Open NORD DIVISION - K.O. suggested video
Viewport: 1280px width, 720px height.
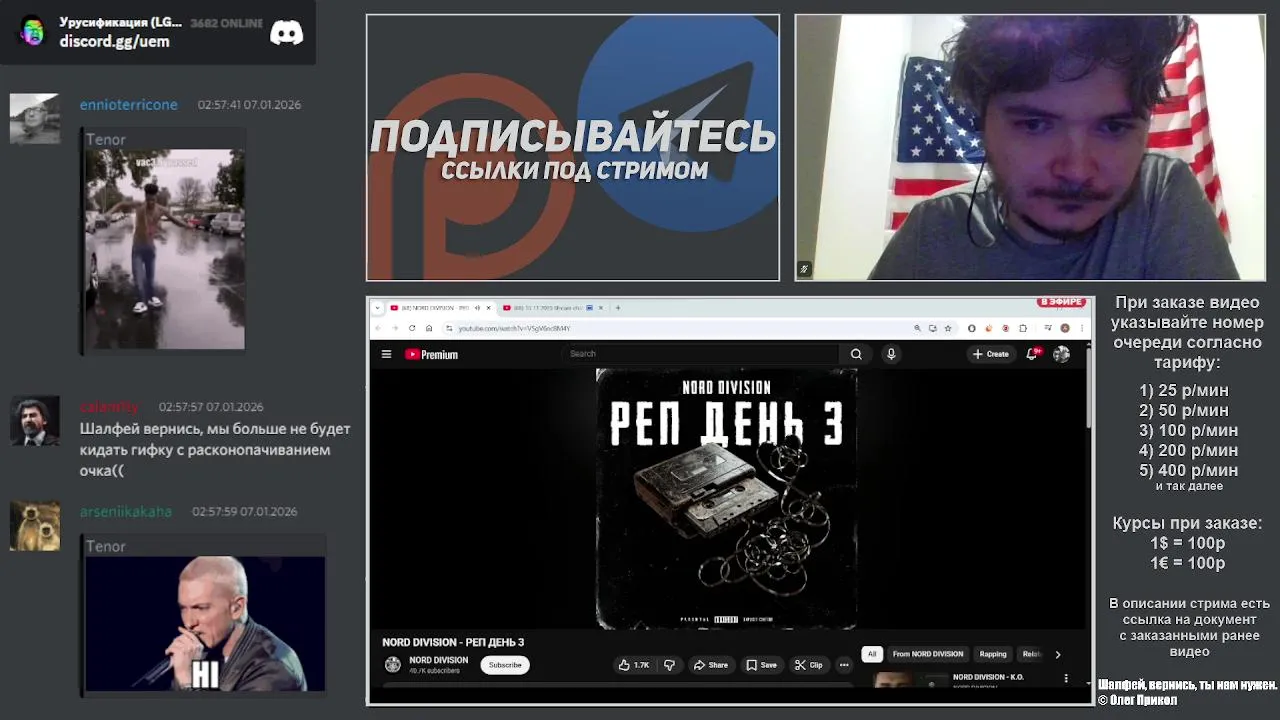(988, 677)
